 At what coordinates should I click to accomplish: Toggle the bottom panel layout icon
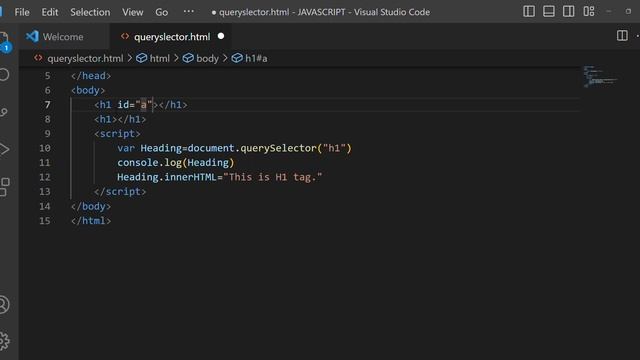click(x=549, y=11)
